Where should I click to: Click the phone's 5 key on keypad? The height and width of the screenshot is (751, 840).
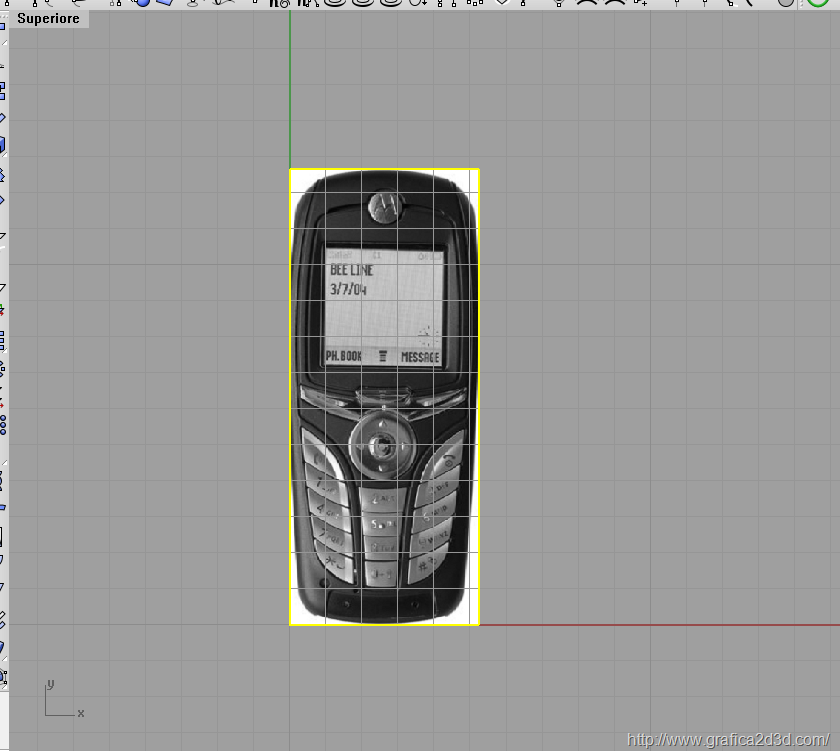coord(381,523)
